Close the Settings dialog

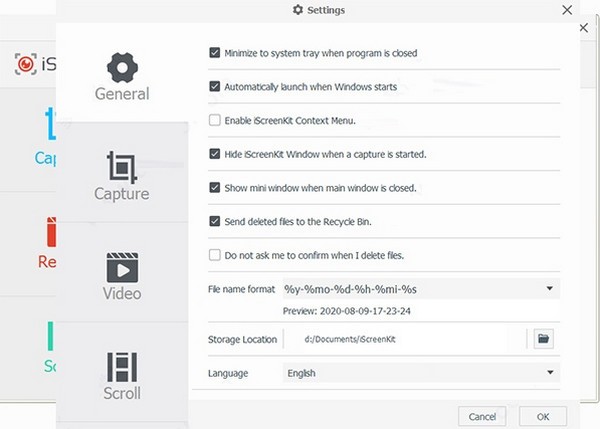568,10
